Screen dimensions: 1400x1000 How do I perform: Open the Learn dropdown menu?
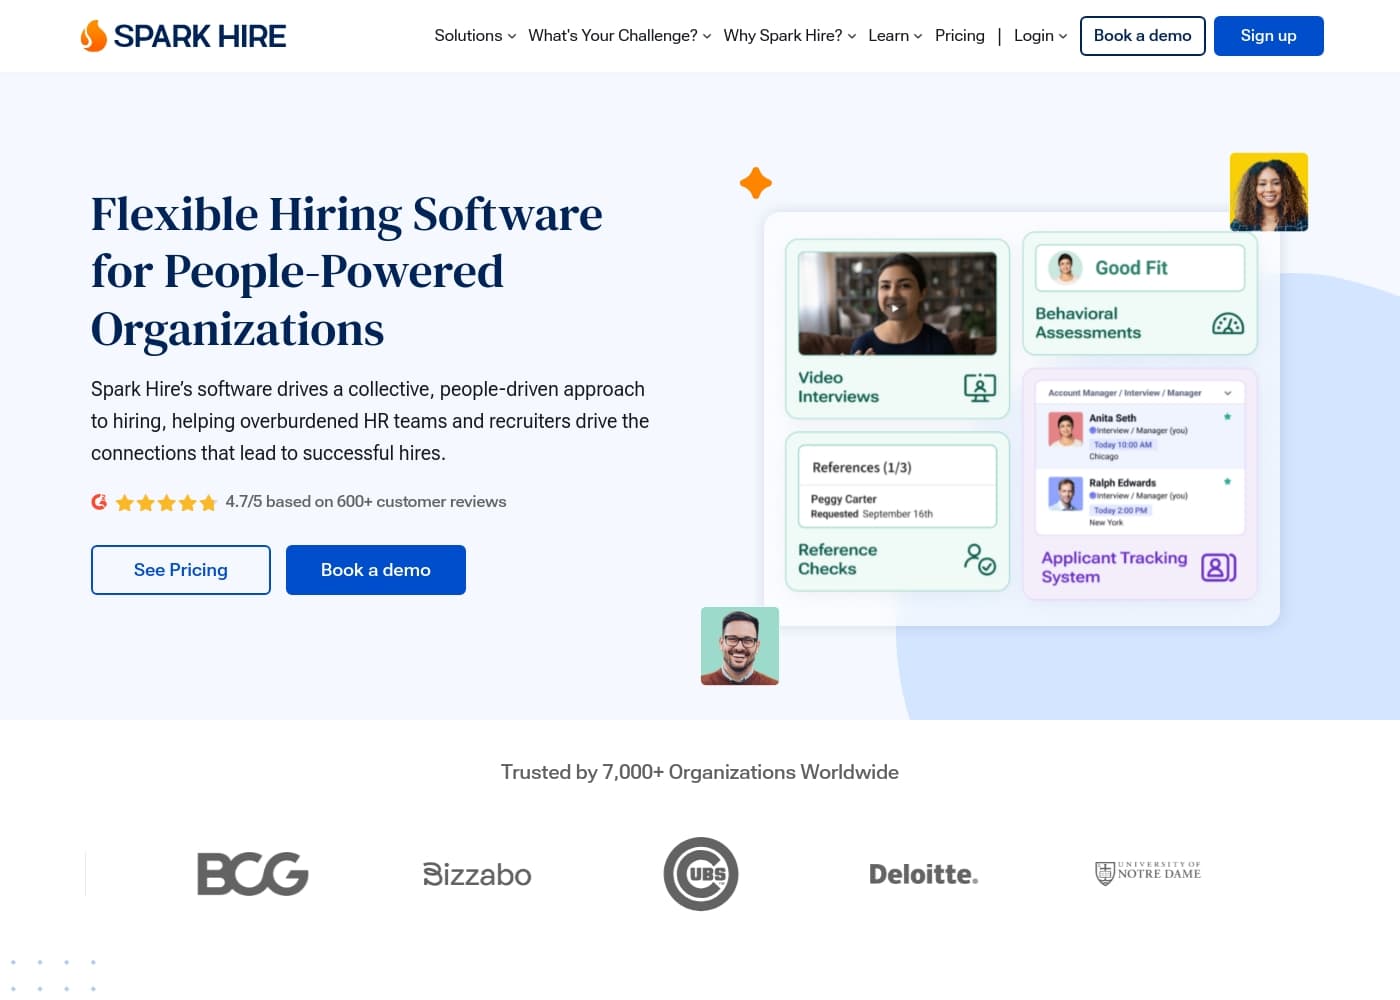(895, 36)
